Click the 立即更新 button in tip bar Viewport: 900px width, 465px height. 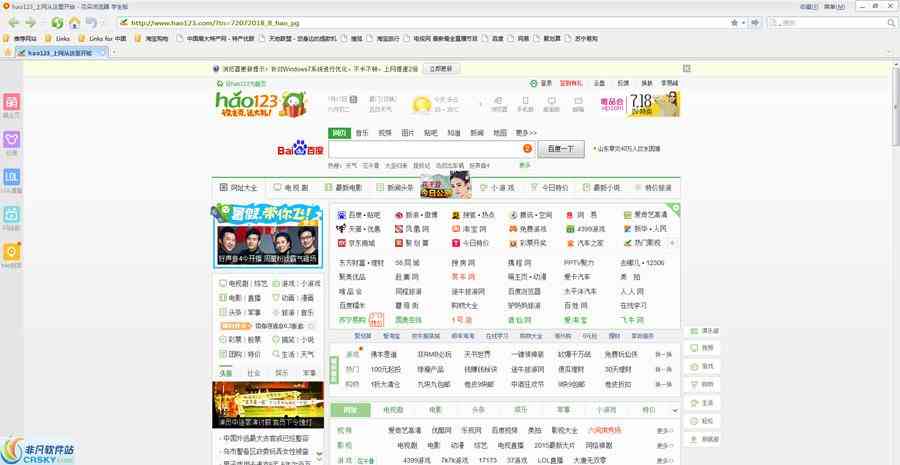(x=441, y=68)
